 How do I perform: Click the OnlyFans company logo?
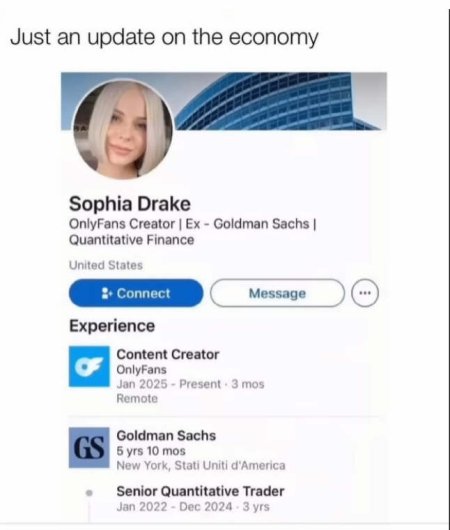point(89,366)
